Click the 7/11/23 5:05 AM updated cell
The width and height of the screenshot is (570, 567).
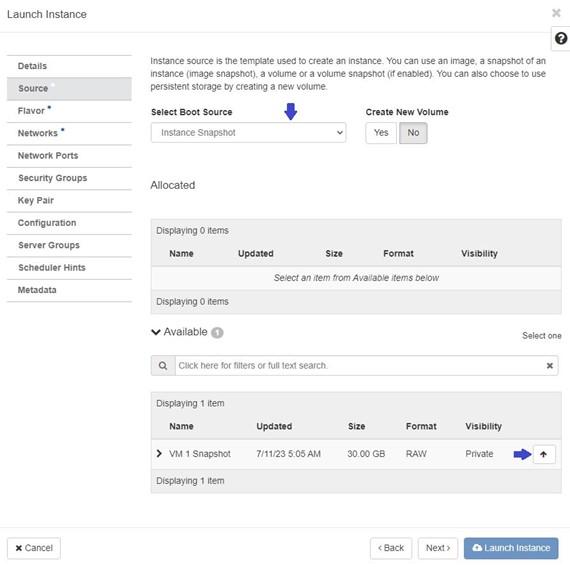(x=288, y=454)
